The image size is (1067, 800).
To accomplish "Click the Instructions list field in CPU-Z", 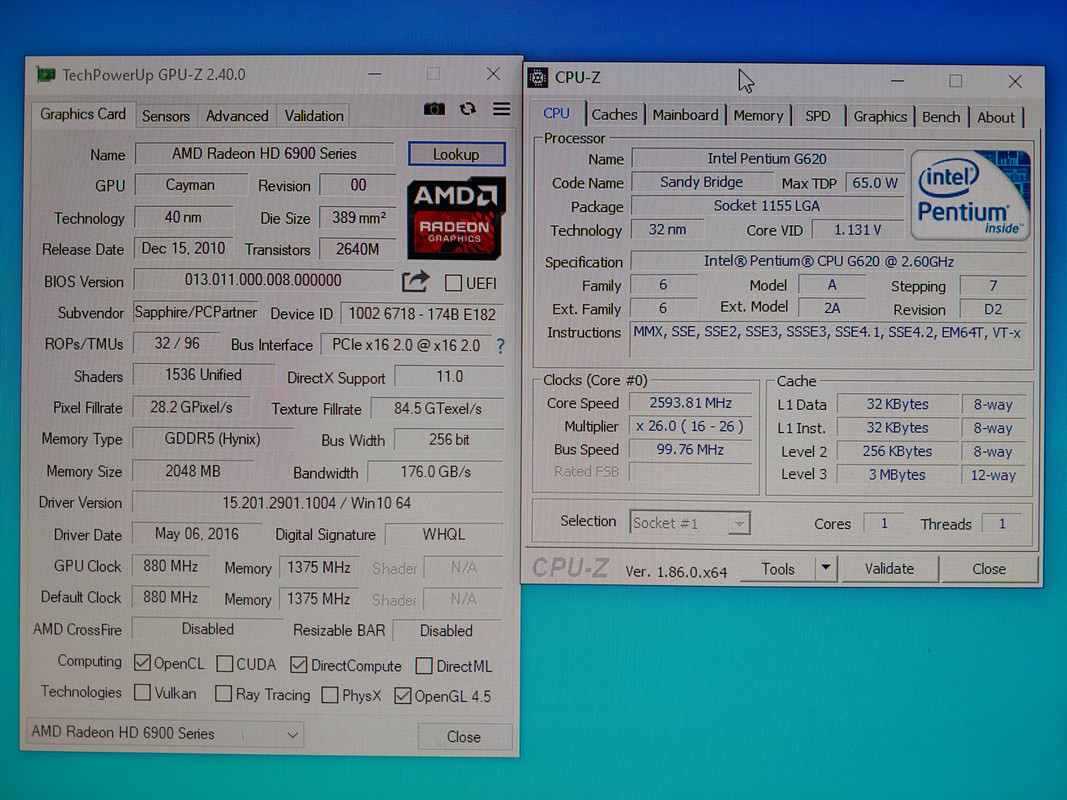I will [x=828, y=339].
